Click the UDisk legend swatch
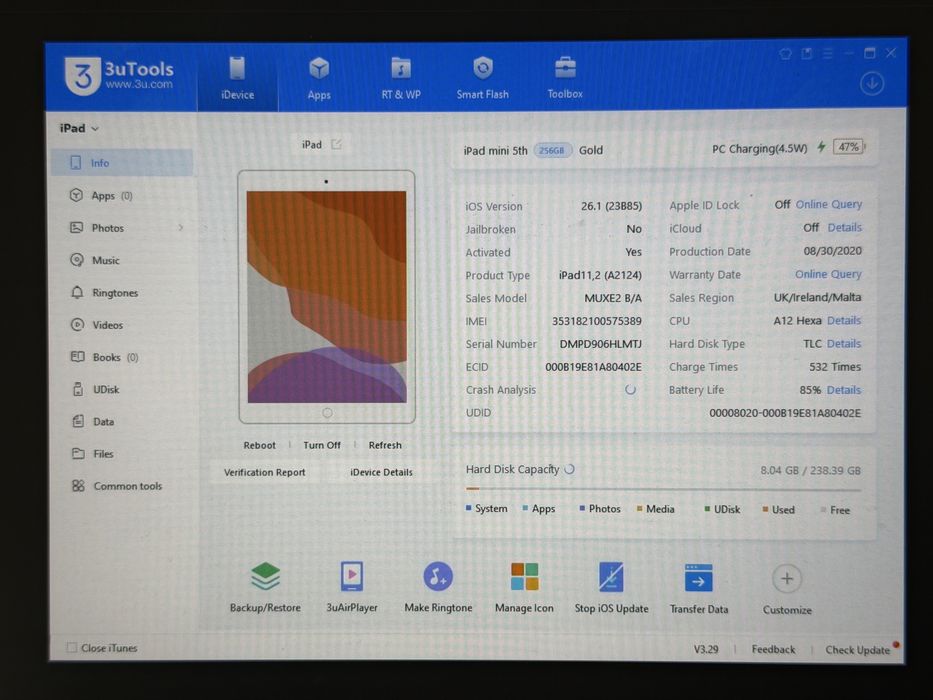This screenshot has width=933, height=700. point(707,510)
